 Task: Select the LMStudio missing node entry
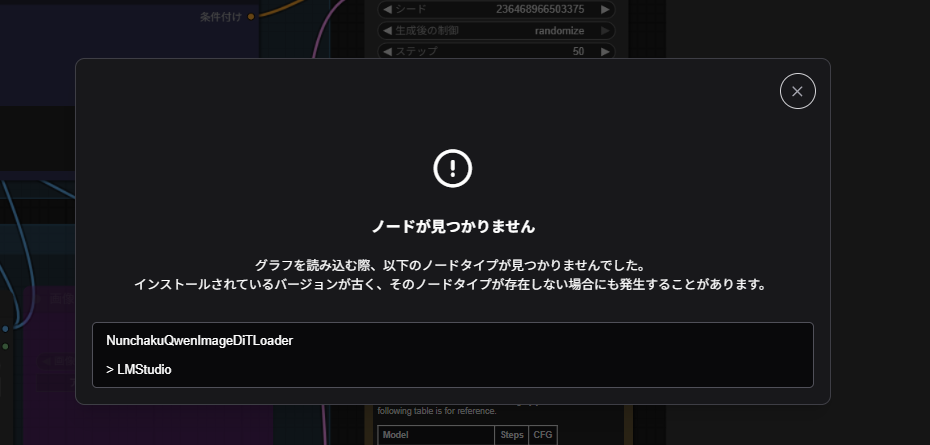[x=139, y=370]
